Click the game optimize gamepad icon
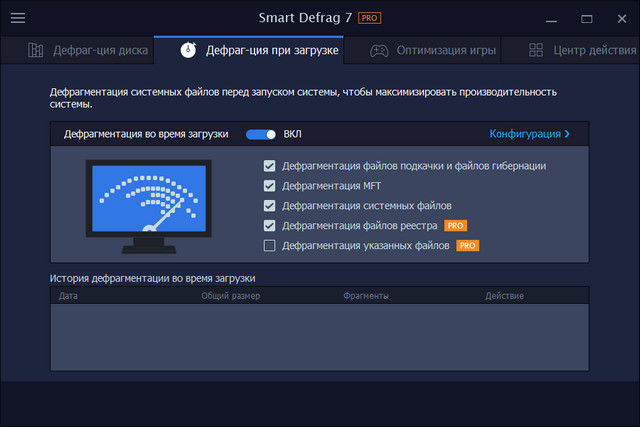The width and height of the screenshot is (640, 427). (x=379, y=50)
